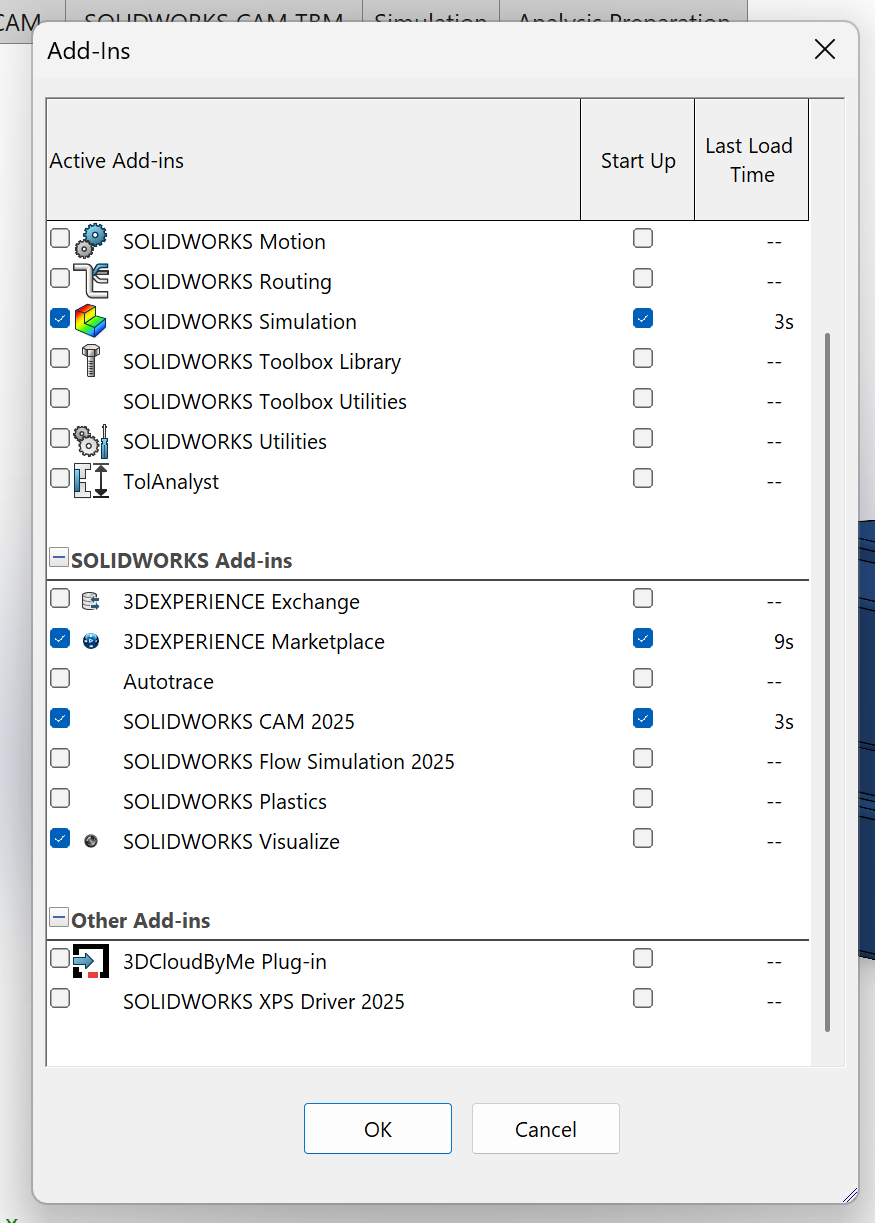Uncheck Start Up box for 3DEXPERIENCE Marketplace
The width and height of the screenshot is (875, 1223).
643,638
